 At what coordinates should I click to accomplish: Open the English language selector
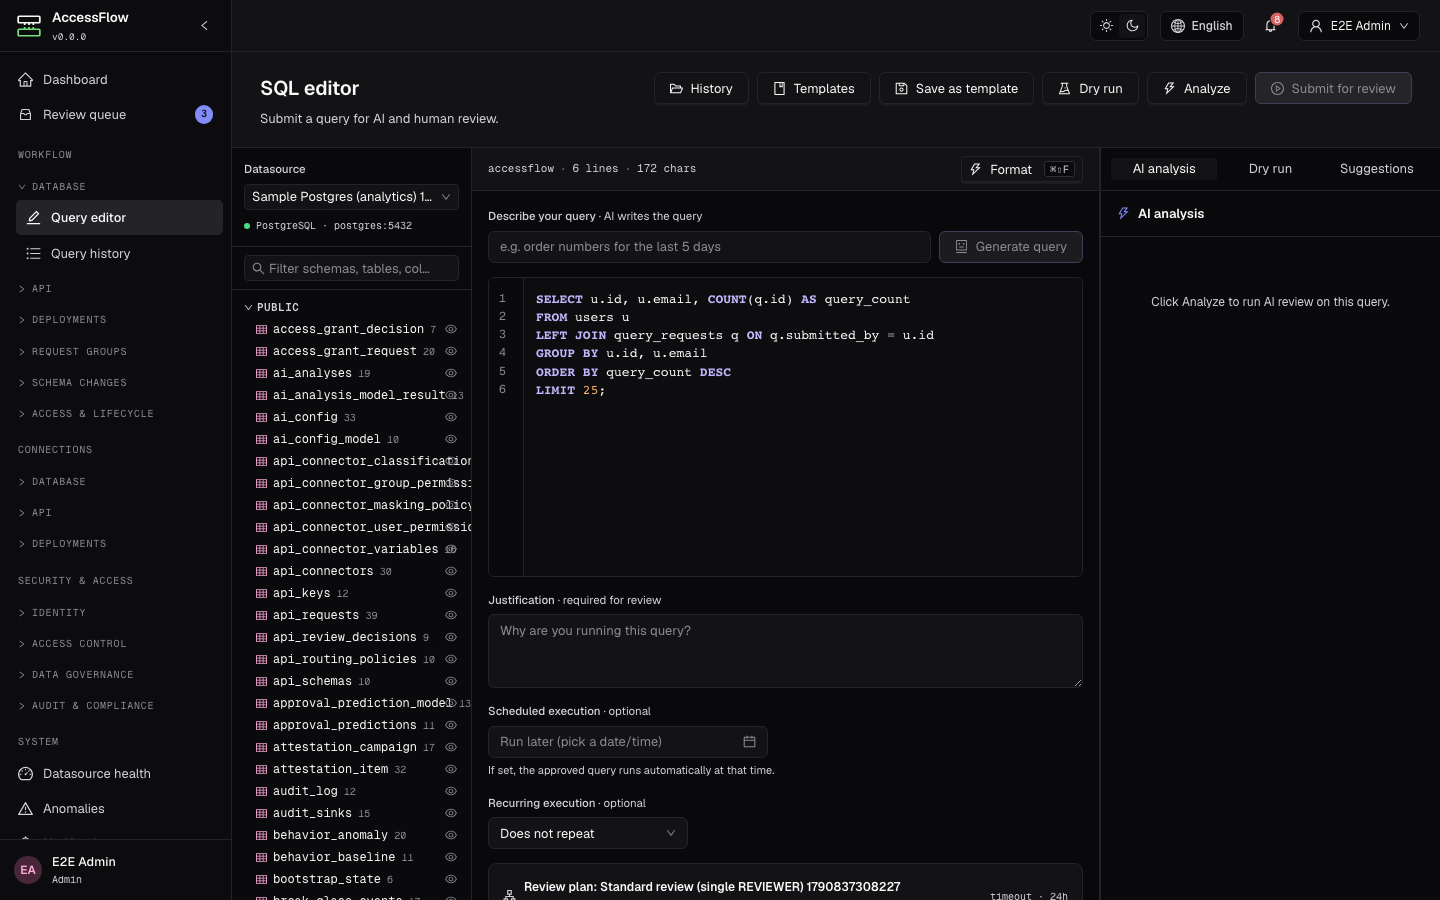click(x=1202, y=26)
